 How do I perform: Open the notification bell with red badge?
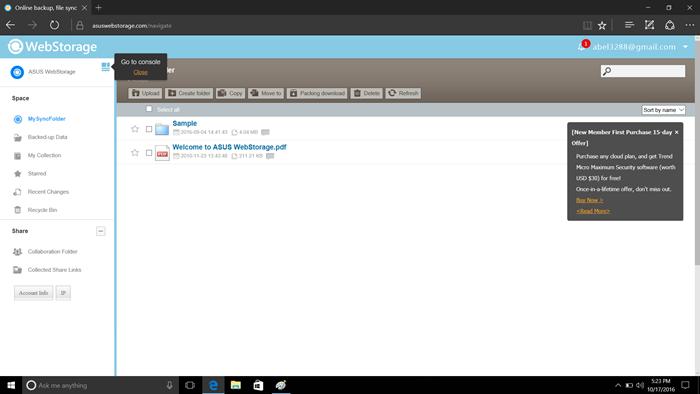[x=583, y=46]
